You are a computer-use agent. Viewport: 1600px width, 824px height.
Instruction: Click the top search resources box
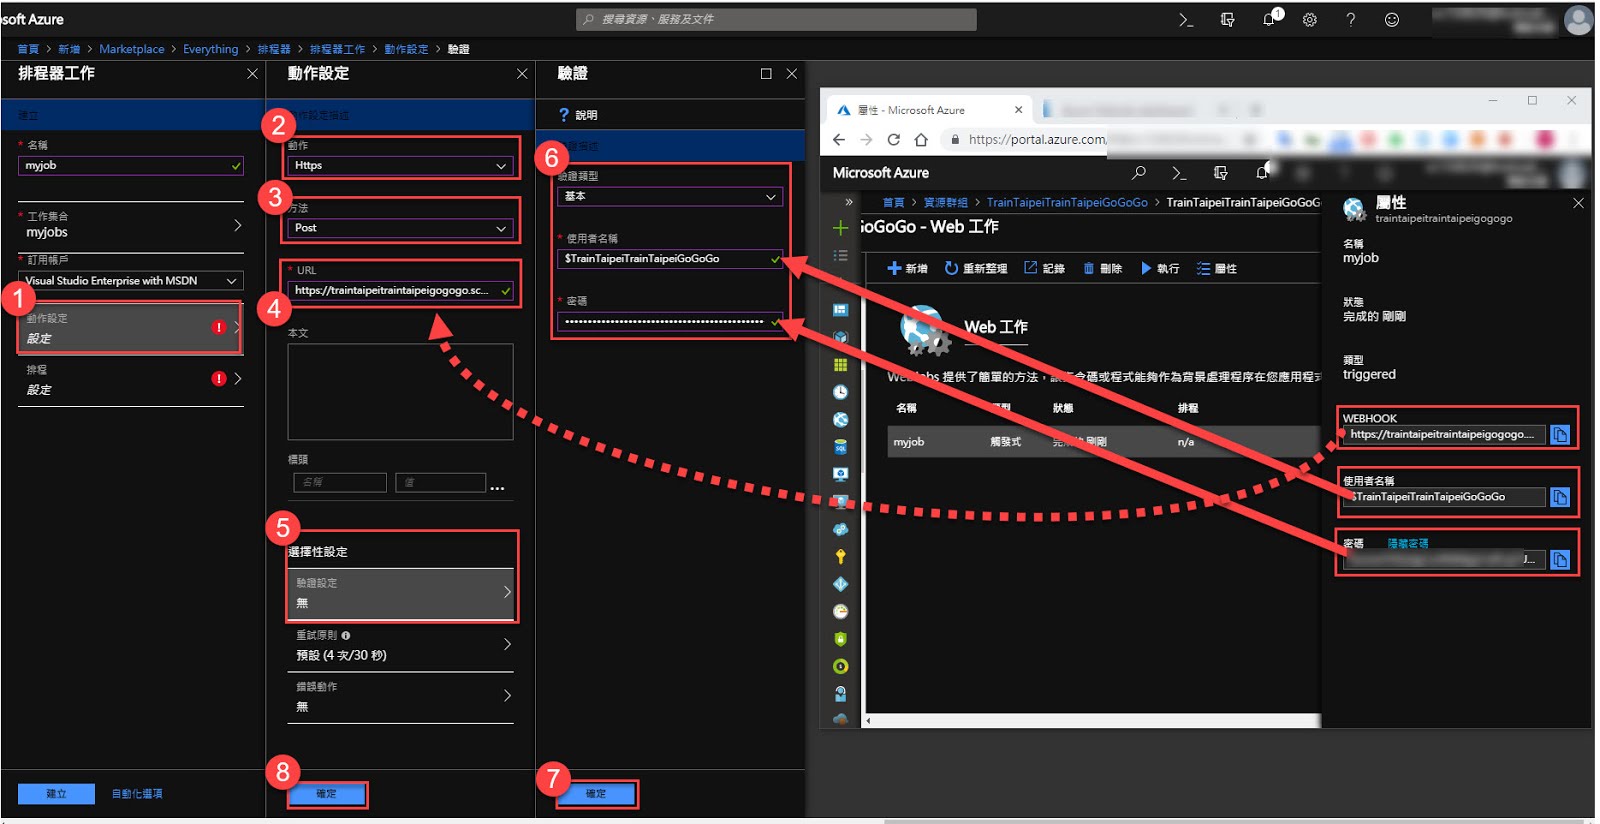(x=776, y=19)
